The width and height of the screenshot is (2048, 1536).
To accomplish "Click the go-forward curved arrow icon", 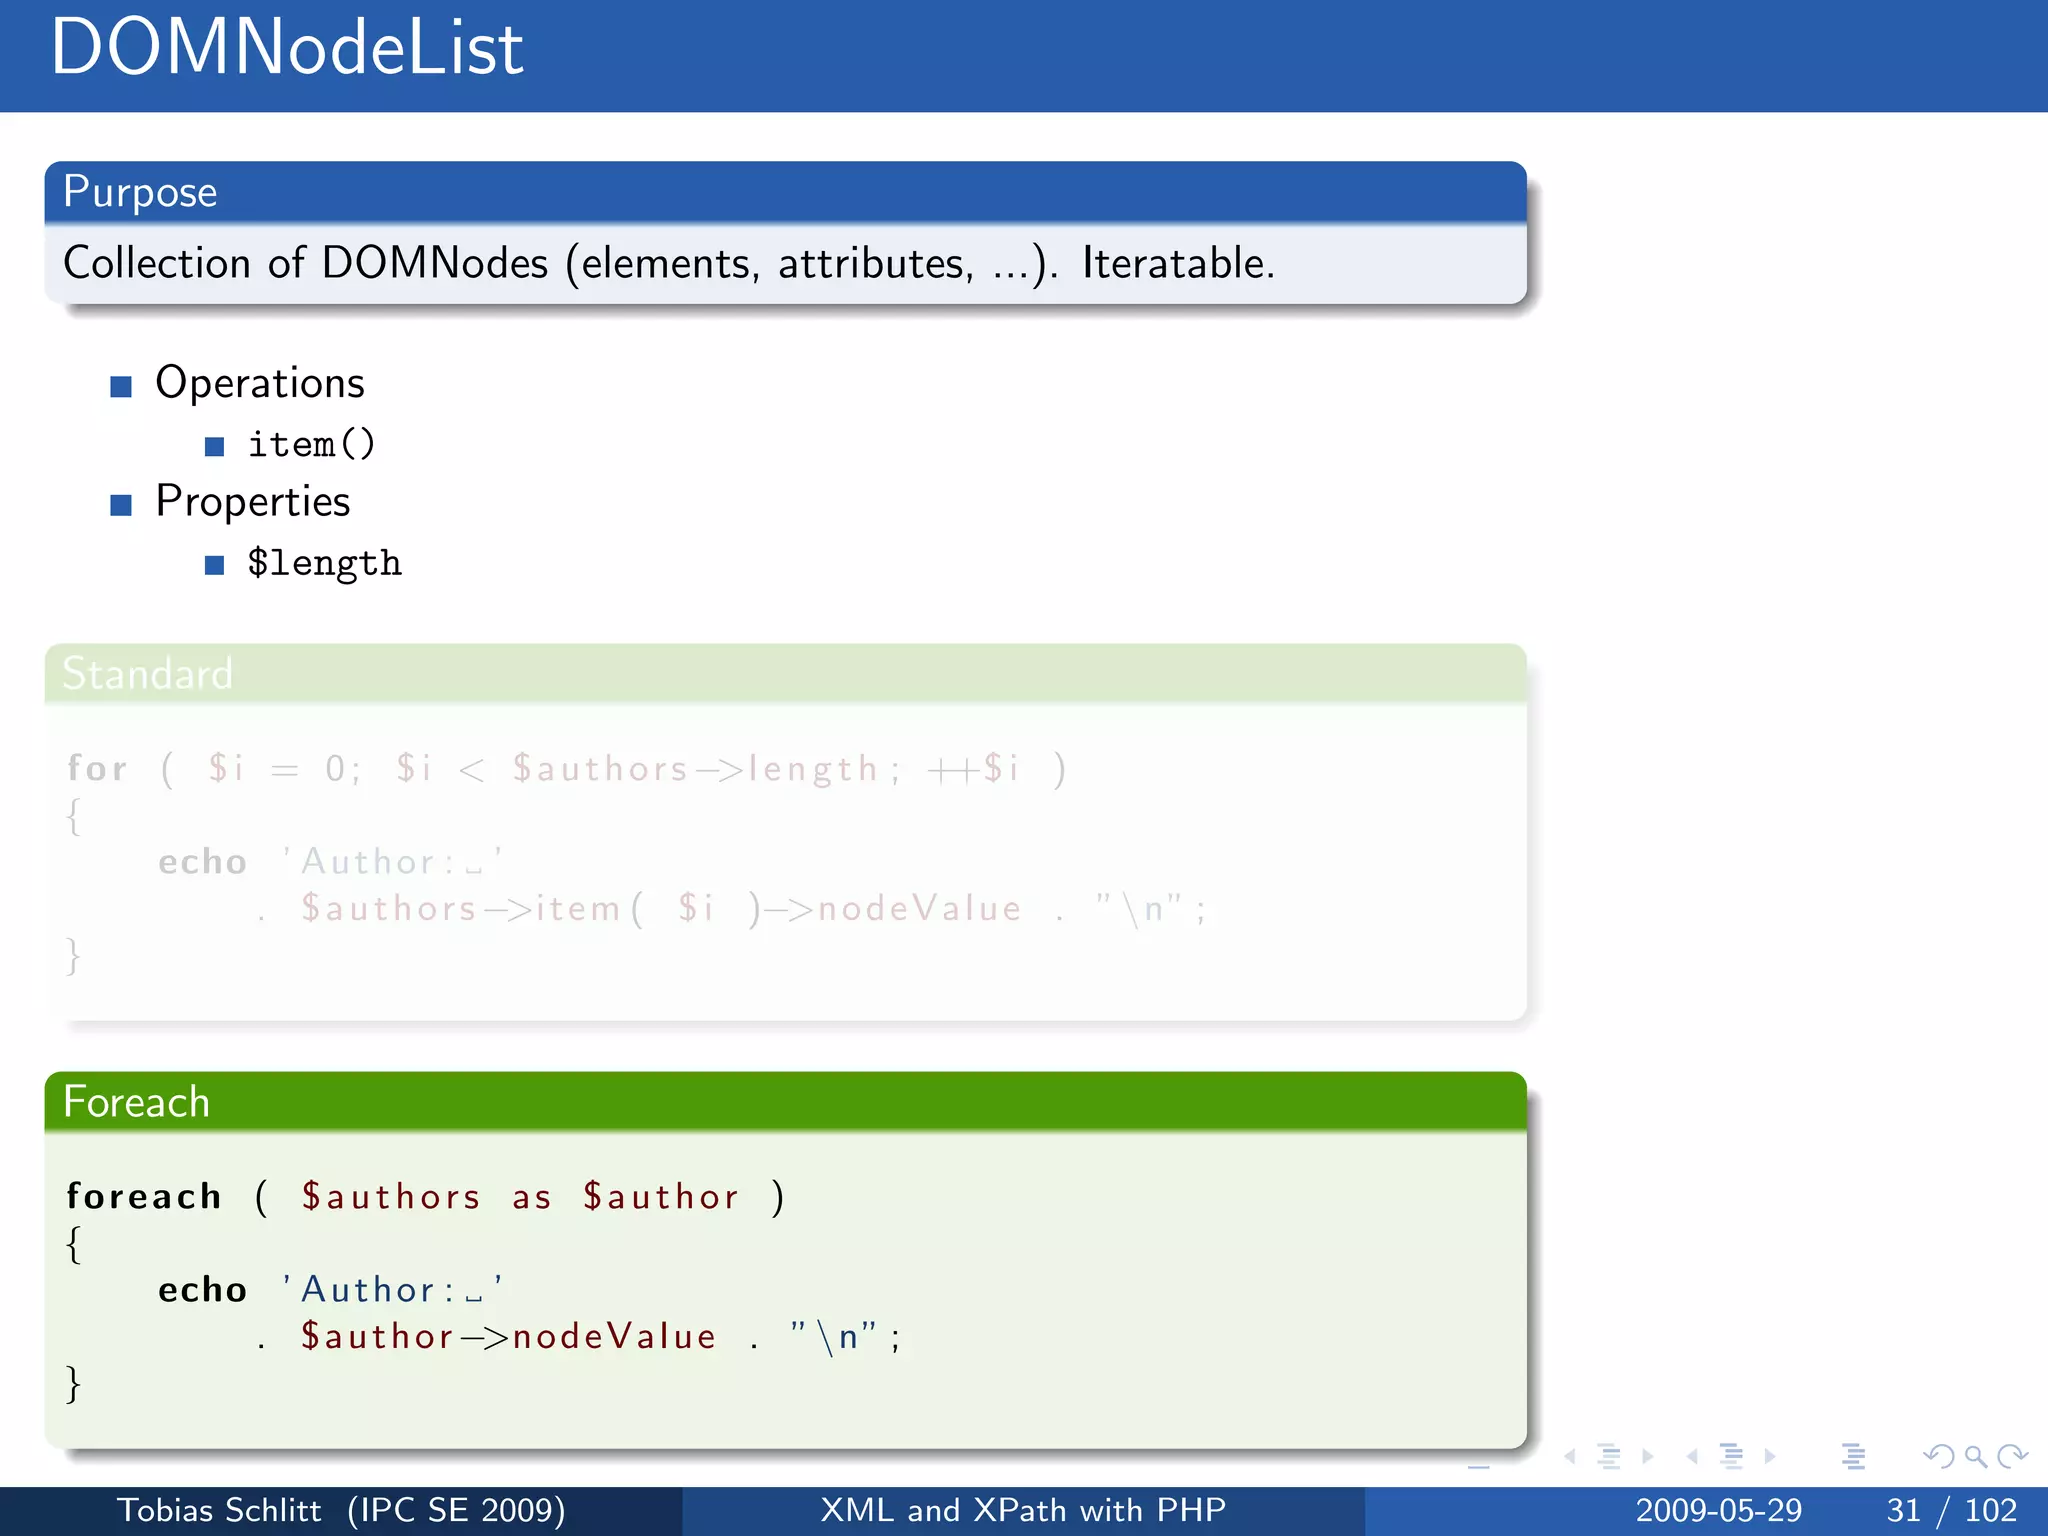I will (x=2012, y=1457).
